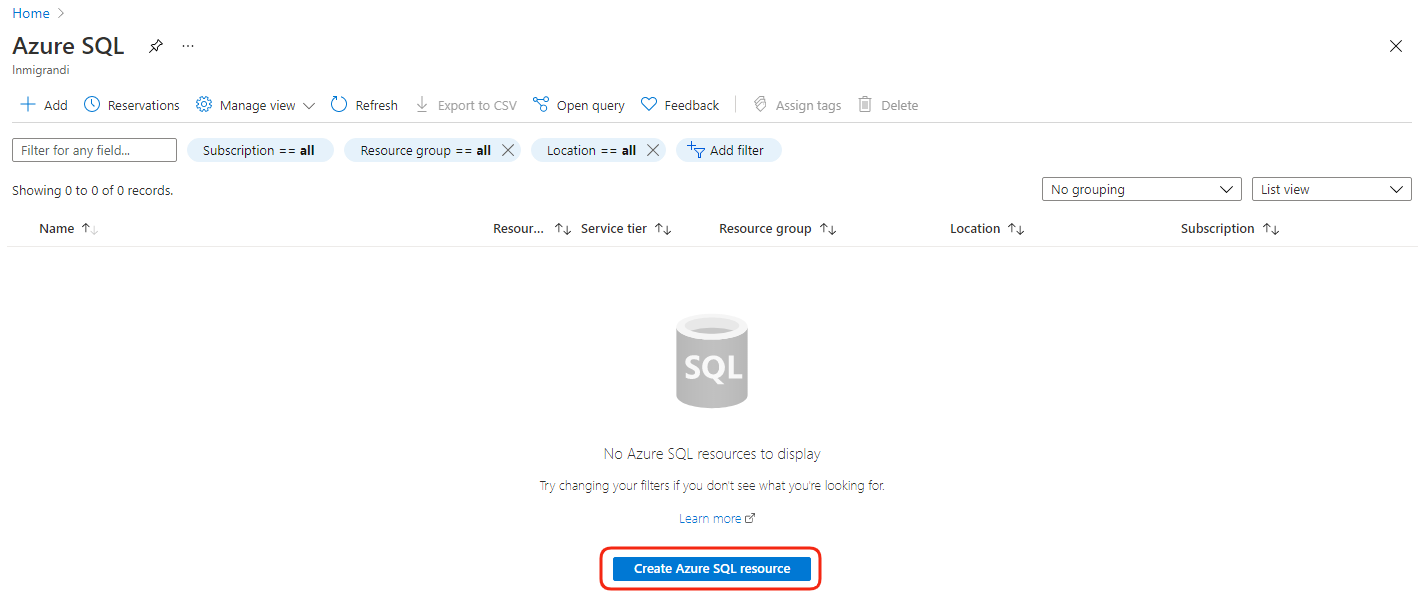
Task: Sort by the Service tier column
Action: tap(626, 229)
